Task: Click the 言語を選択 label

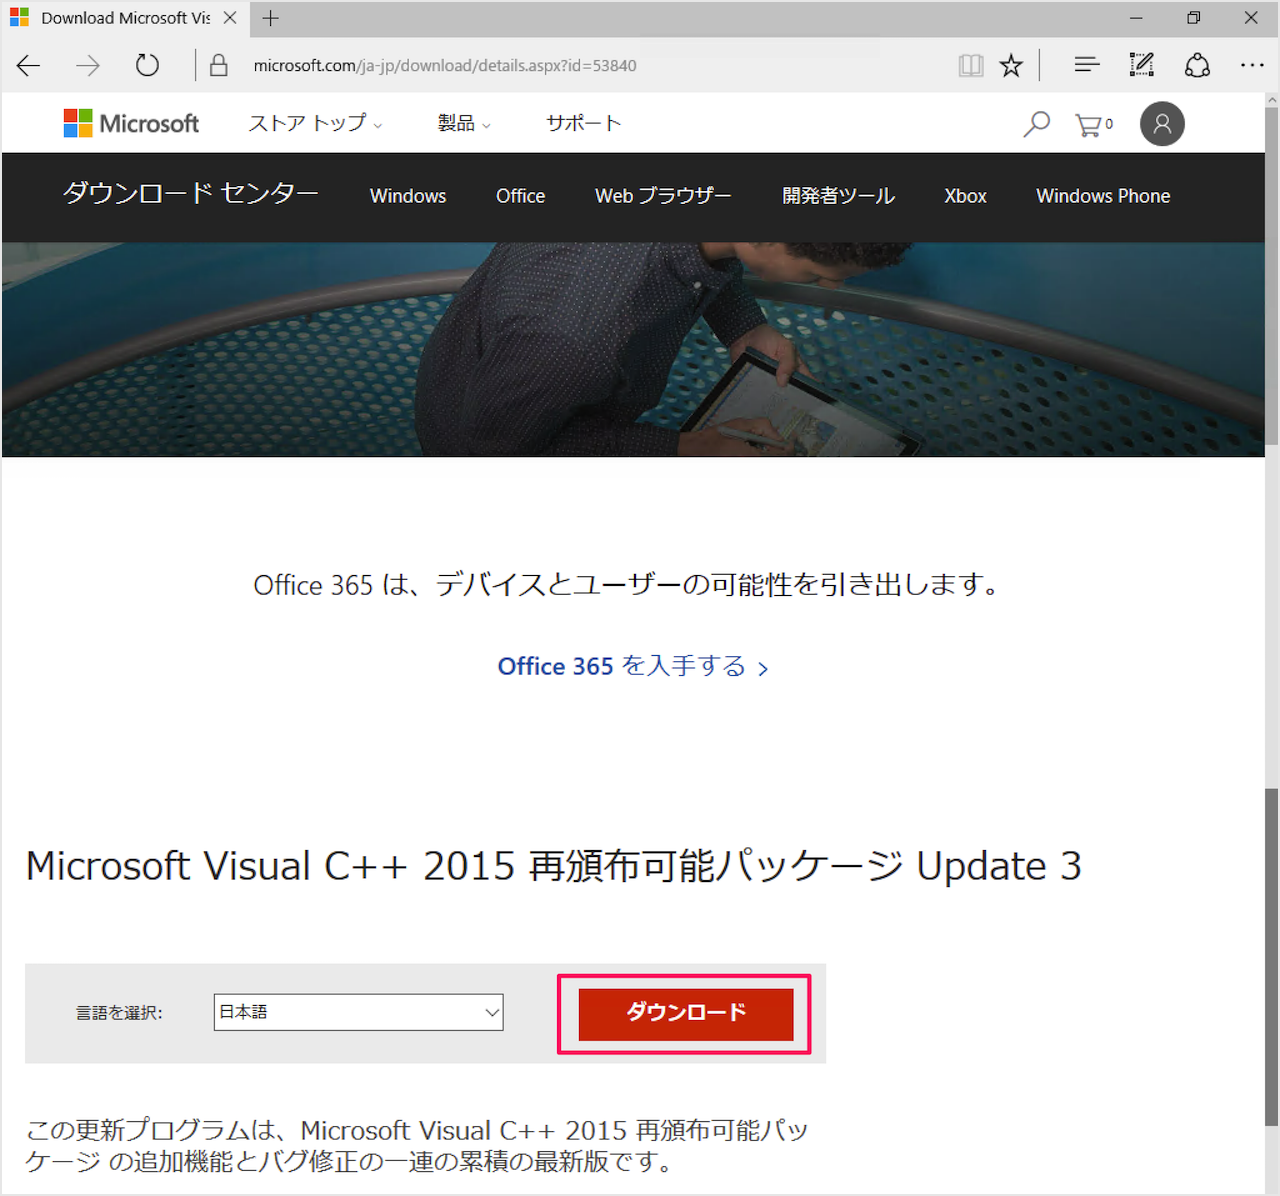Action: (x=119, y=1013)
